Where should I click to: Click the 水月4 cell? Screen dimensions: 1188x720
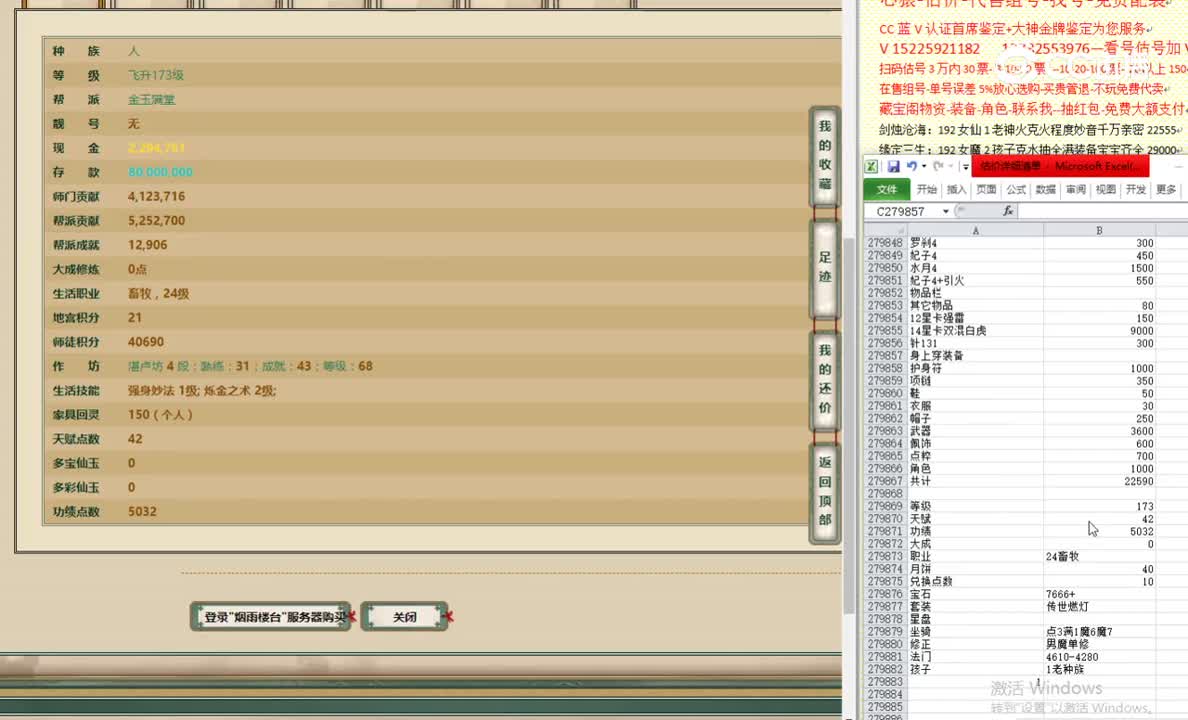pyautogui.click(x=975, y=268)
